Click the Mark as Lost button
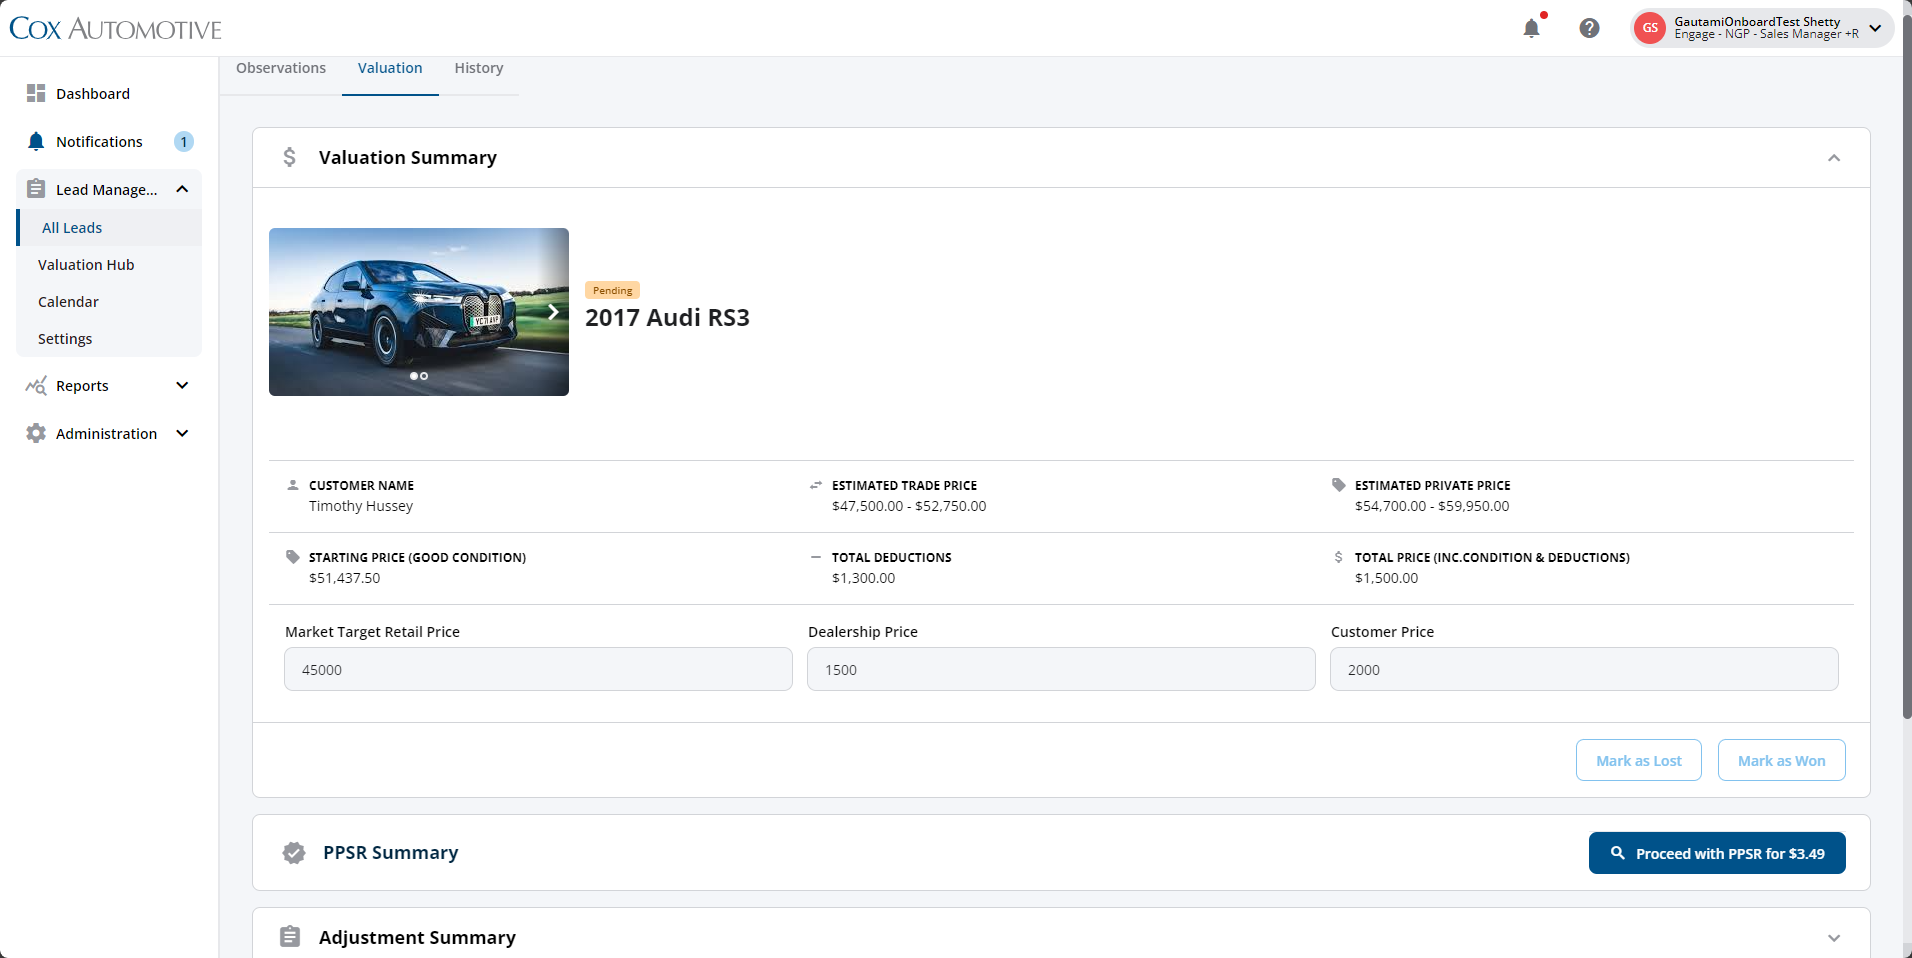The height and width of the screenshot is (958, 1912). tap(1638, 760)
